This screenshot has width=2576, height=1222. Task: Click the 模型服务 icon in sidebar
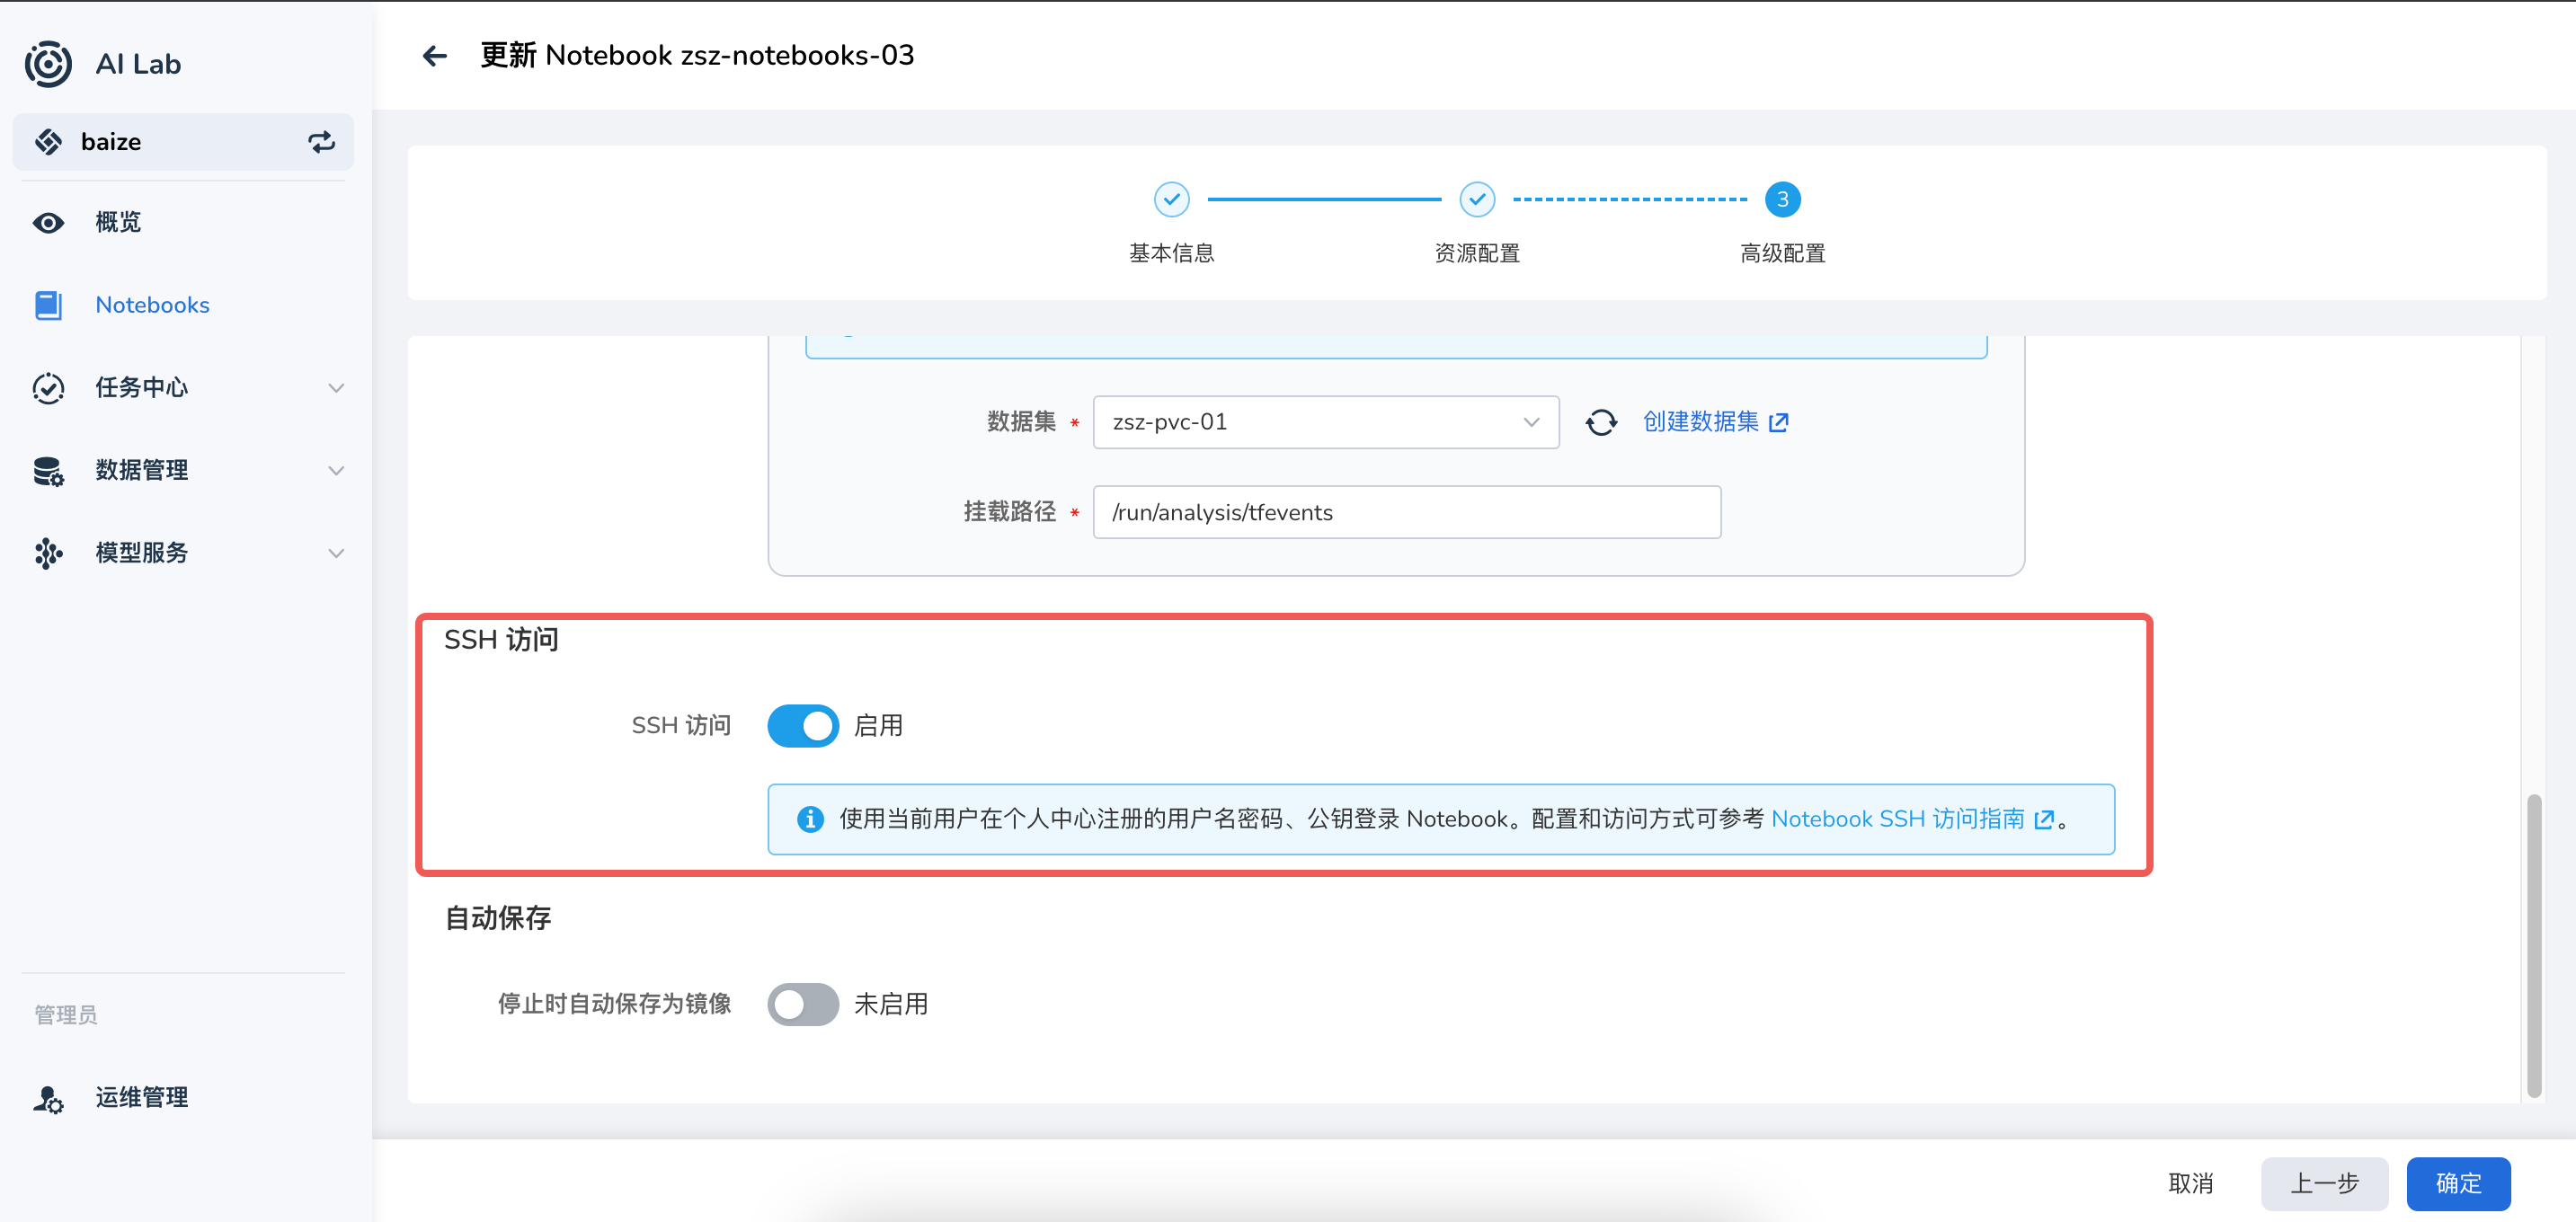point(47,553)
